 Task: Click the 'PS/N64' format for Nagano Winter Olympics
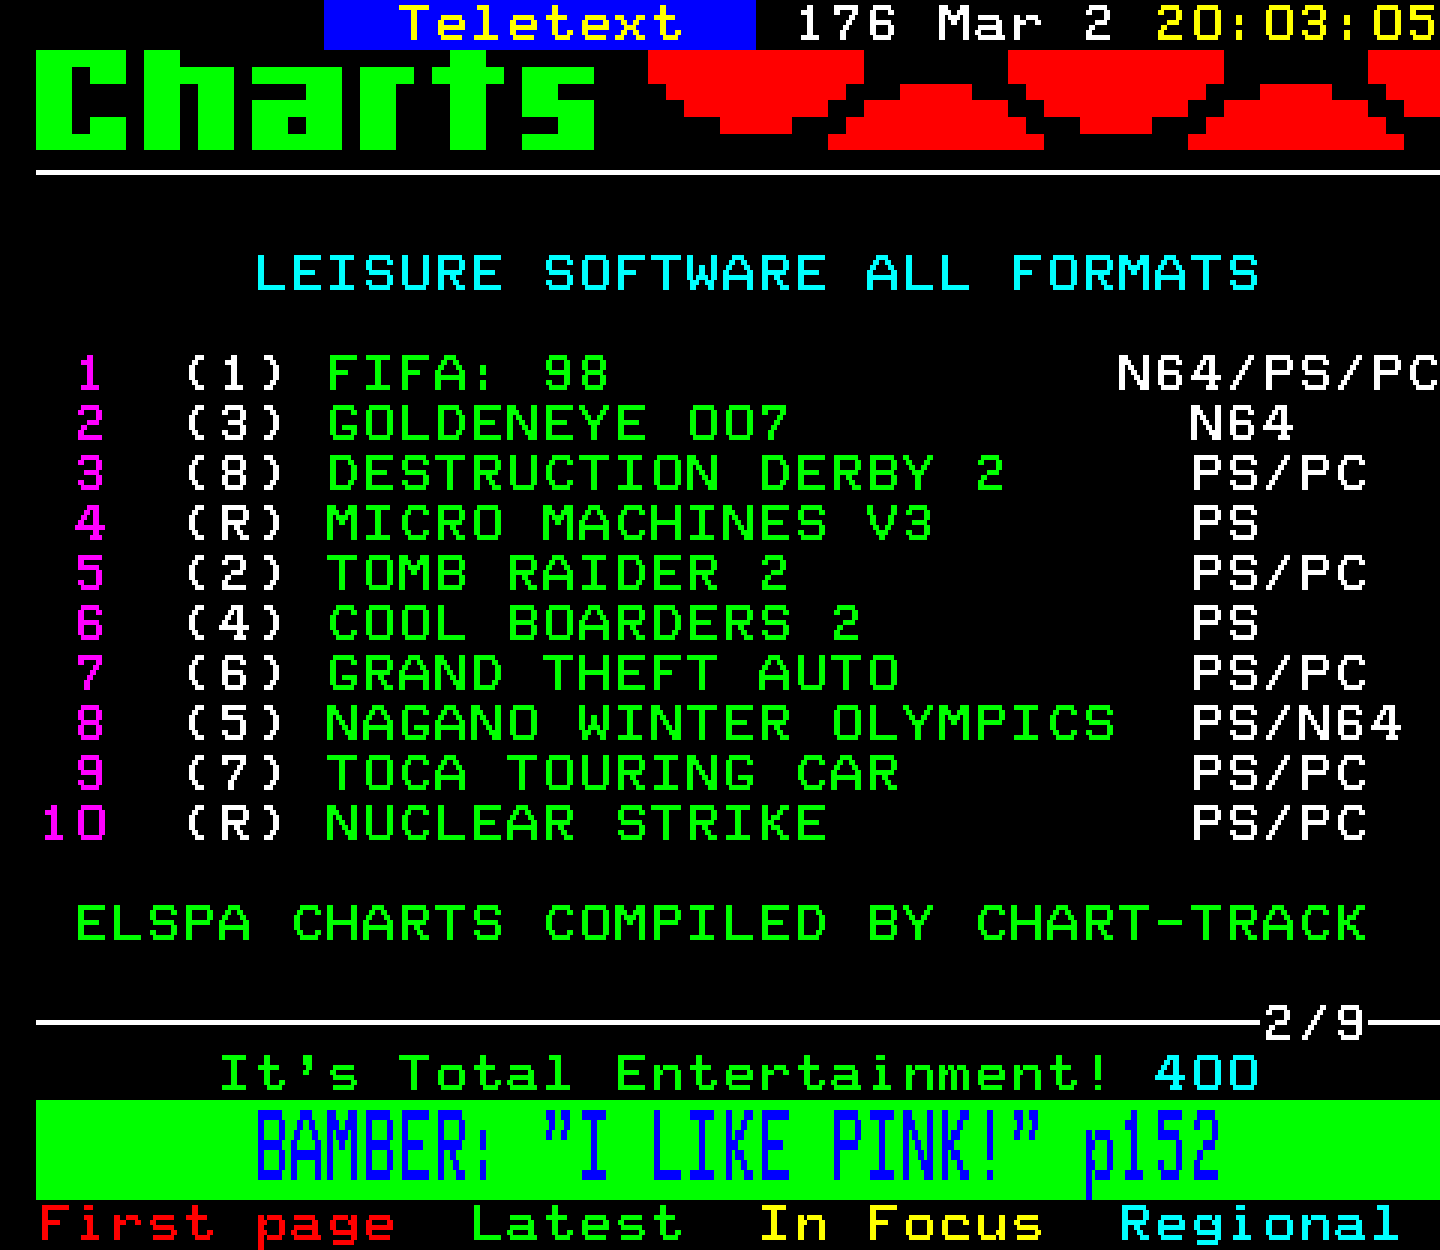1297,723
